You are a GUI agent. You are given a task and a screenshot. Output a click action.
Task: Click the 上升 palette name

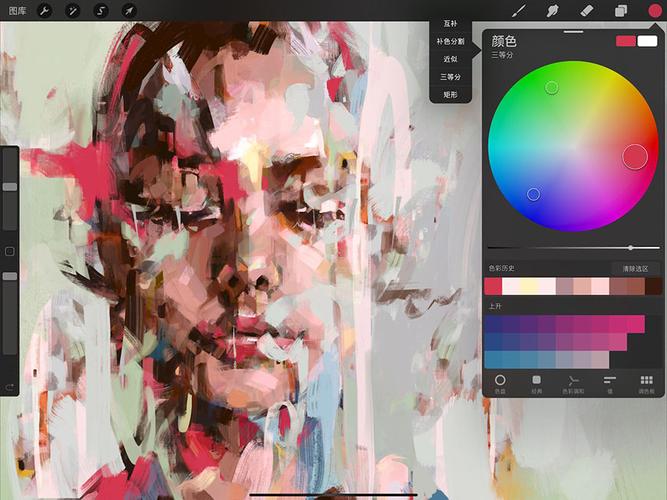(x=494, y=306)
